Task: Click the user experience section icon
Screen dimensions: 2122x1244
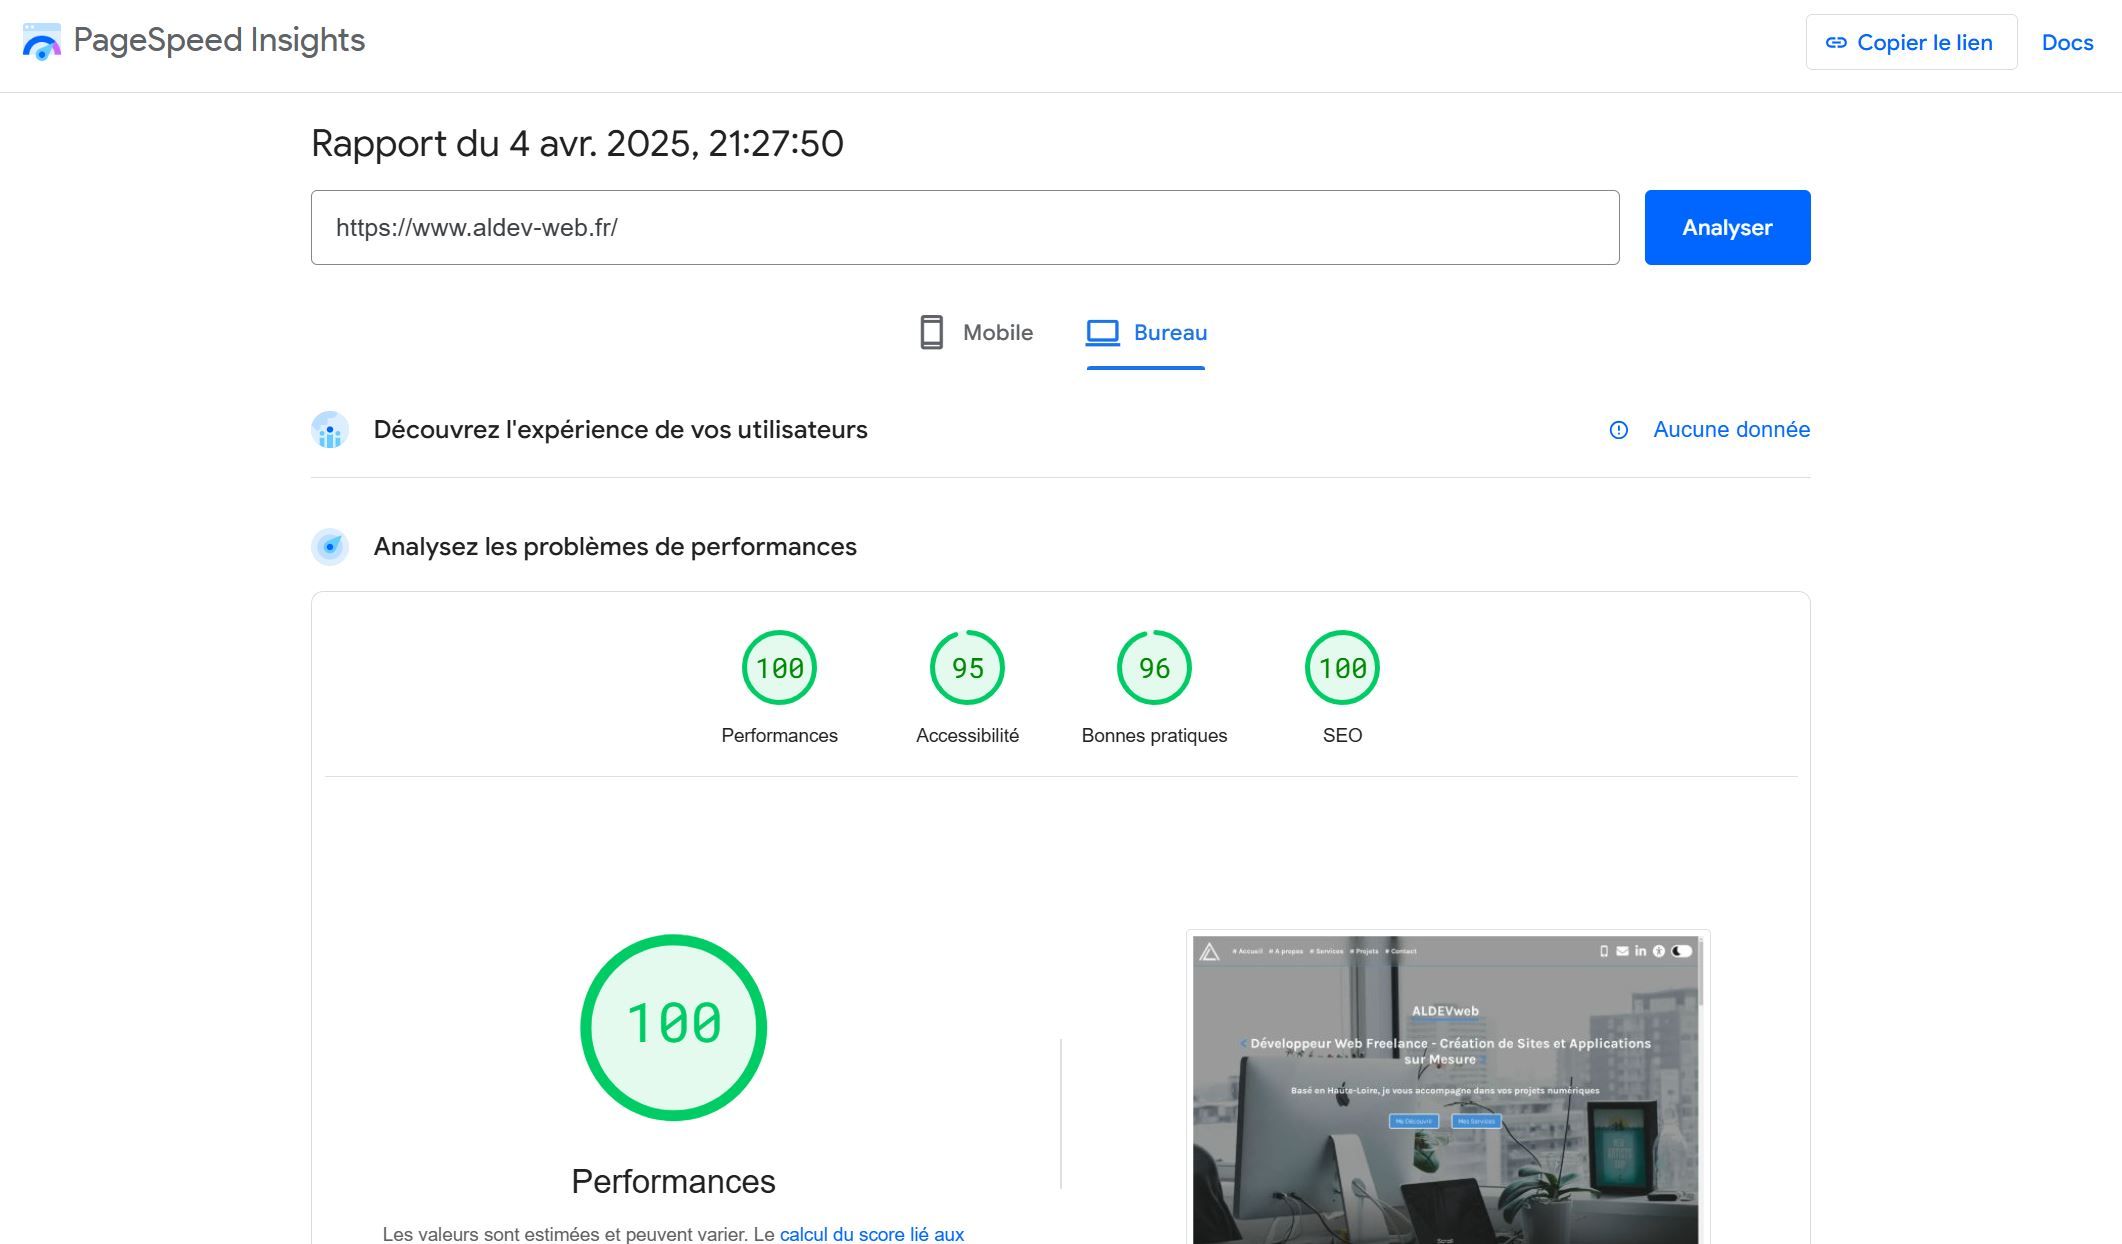Action: click(330, 430)
